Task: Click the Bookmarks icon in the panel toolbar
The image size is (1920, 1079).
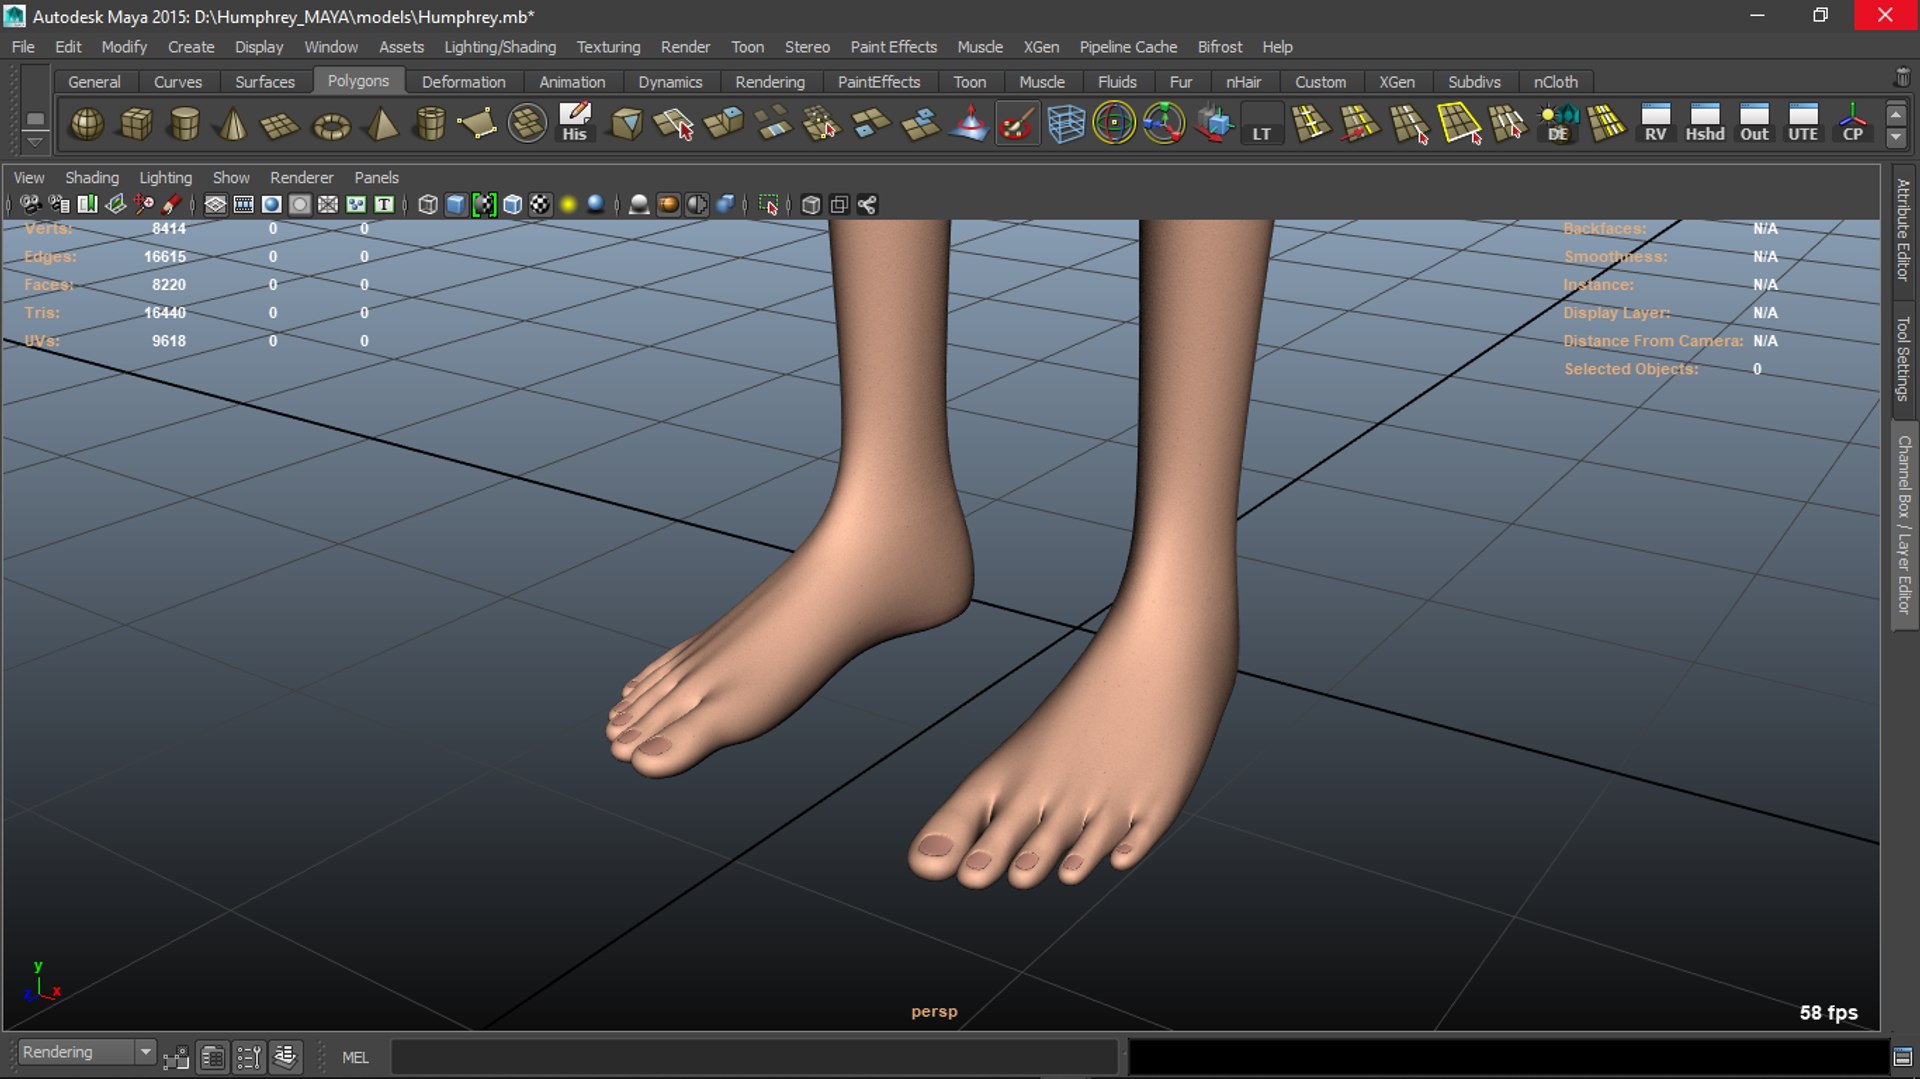Action: coord(87,205)
